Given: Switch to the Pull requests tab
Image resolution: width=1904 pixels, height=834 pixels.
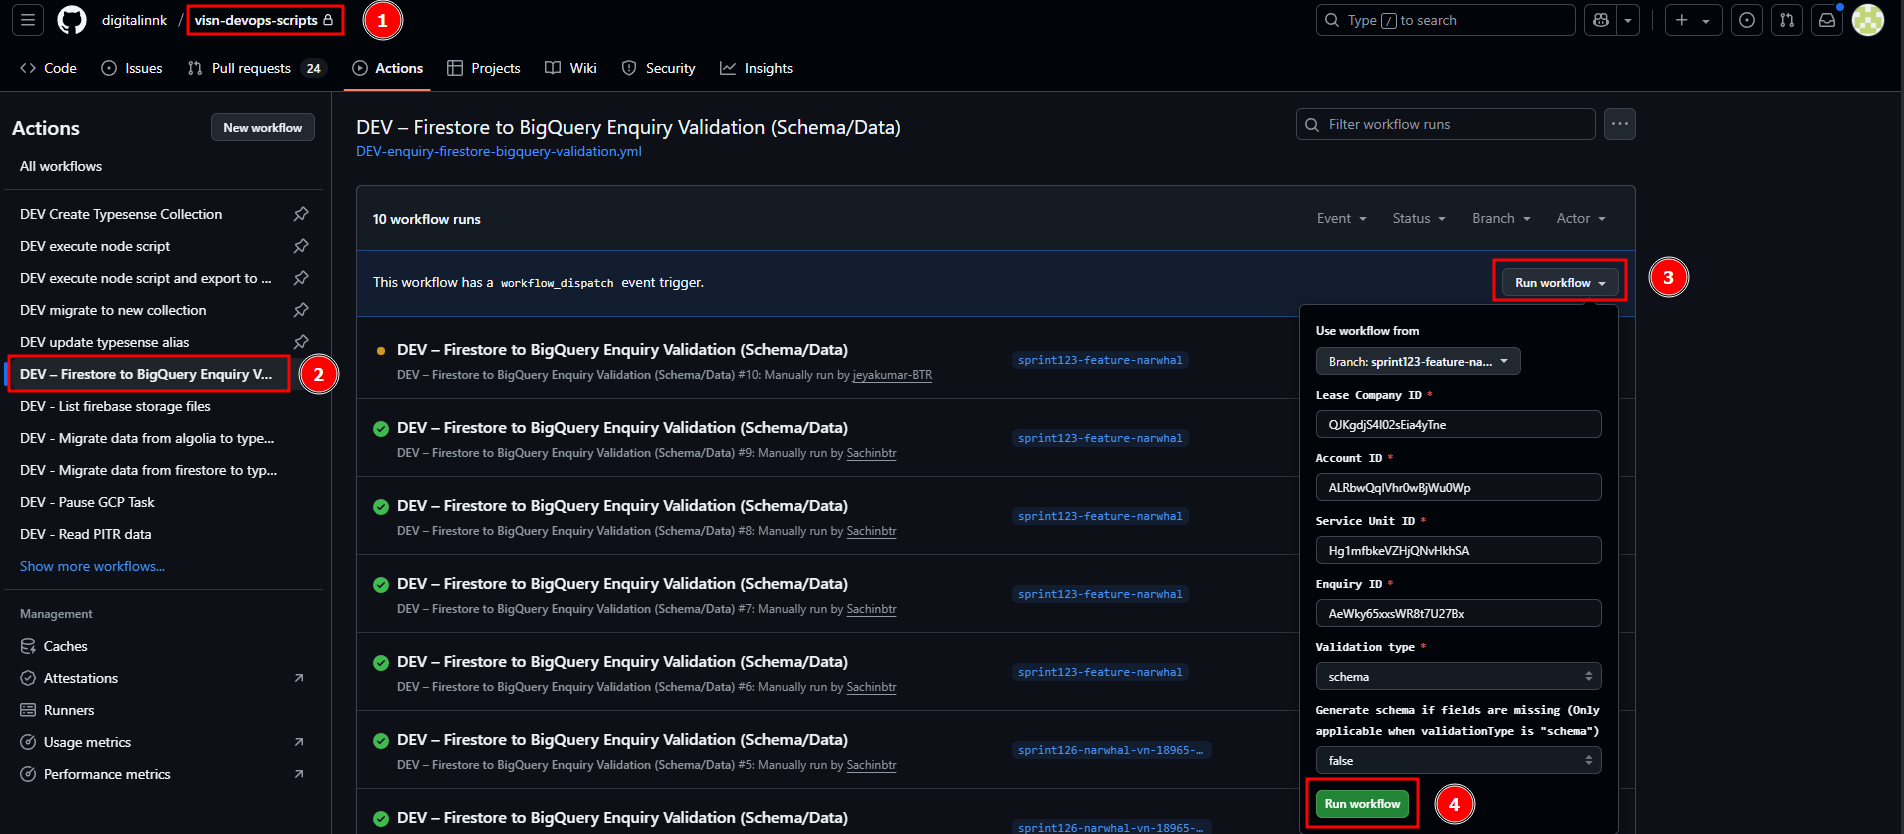Looking at the screenshot, I should [x=256, y=68].
